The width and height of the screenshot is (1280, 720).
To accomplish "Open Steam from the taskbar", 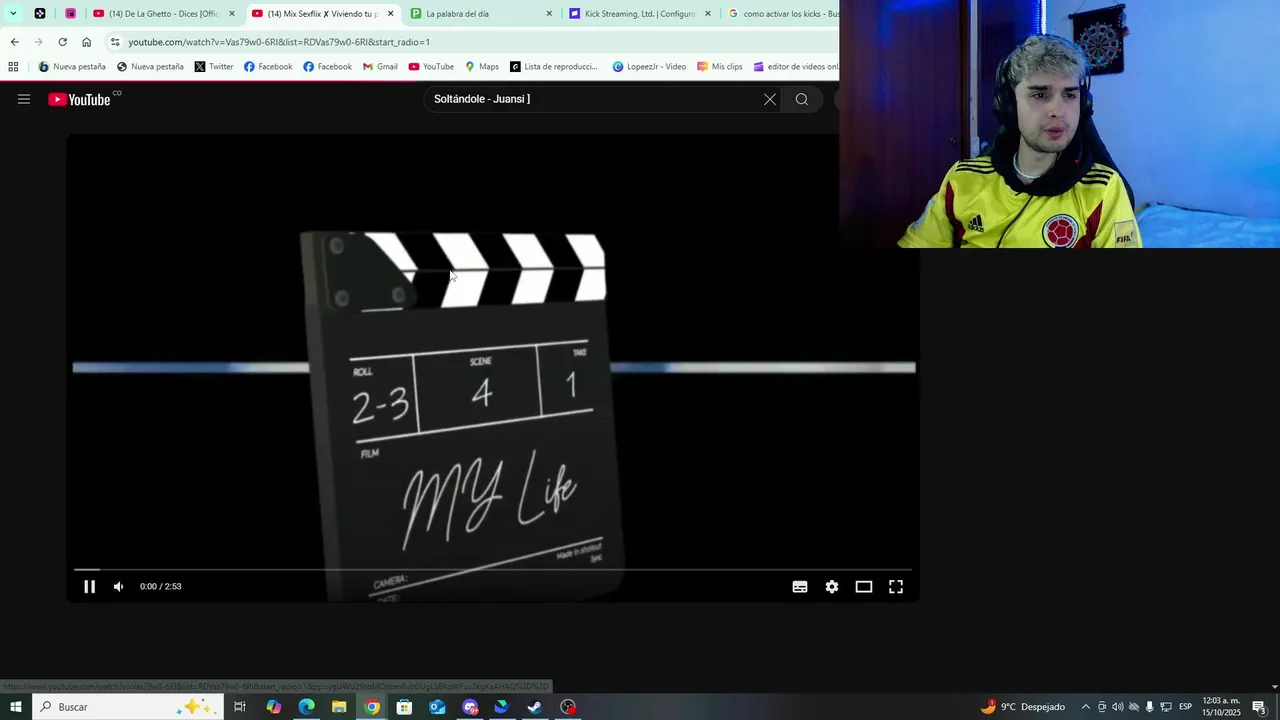I will click(535, 707).
